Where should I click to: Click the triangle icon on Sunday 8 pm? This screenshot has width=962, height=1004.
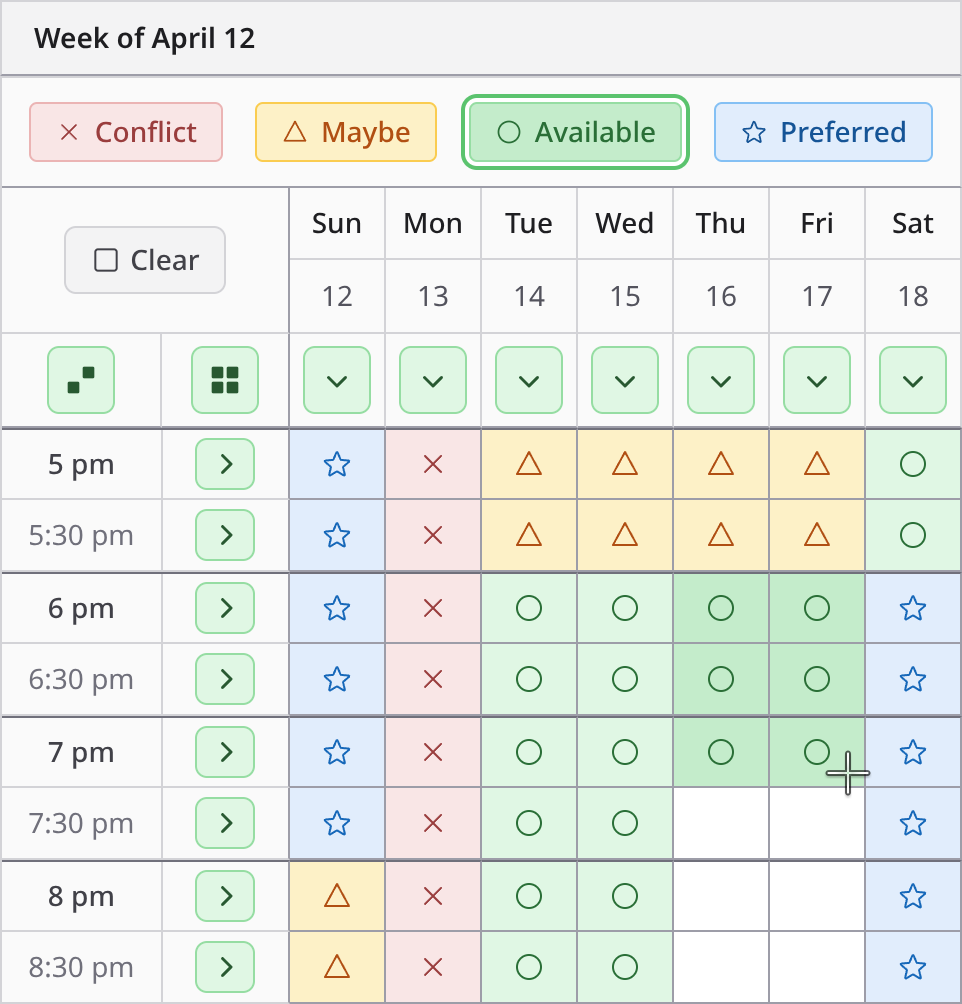point(337,896)
